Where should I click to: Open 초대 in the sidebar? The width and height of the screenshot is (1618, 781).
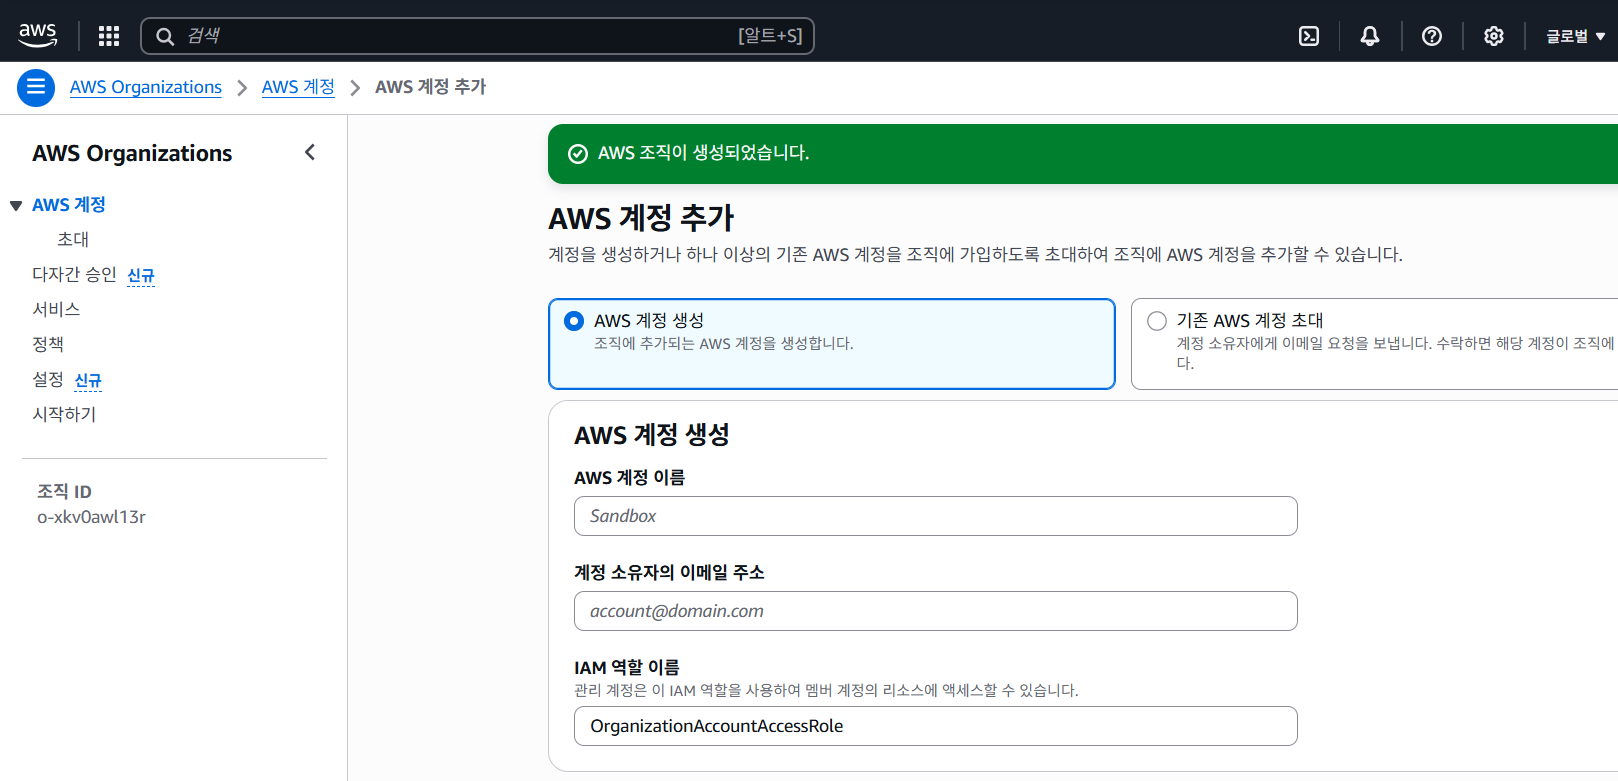point(73,240)
